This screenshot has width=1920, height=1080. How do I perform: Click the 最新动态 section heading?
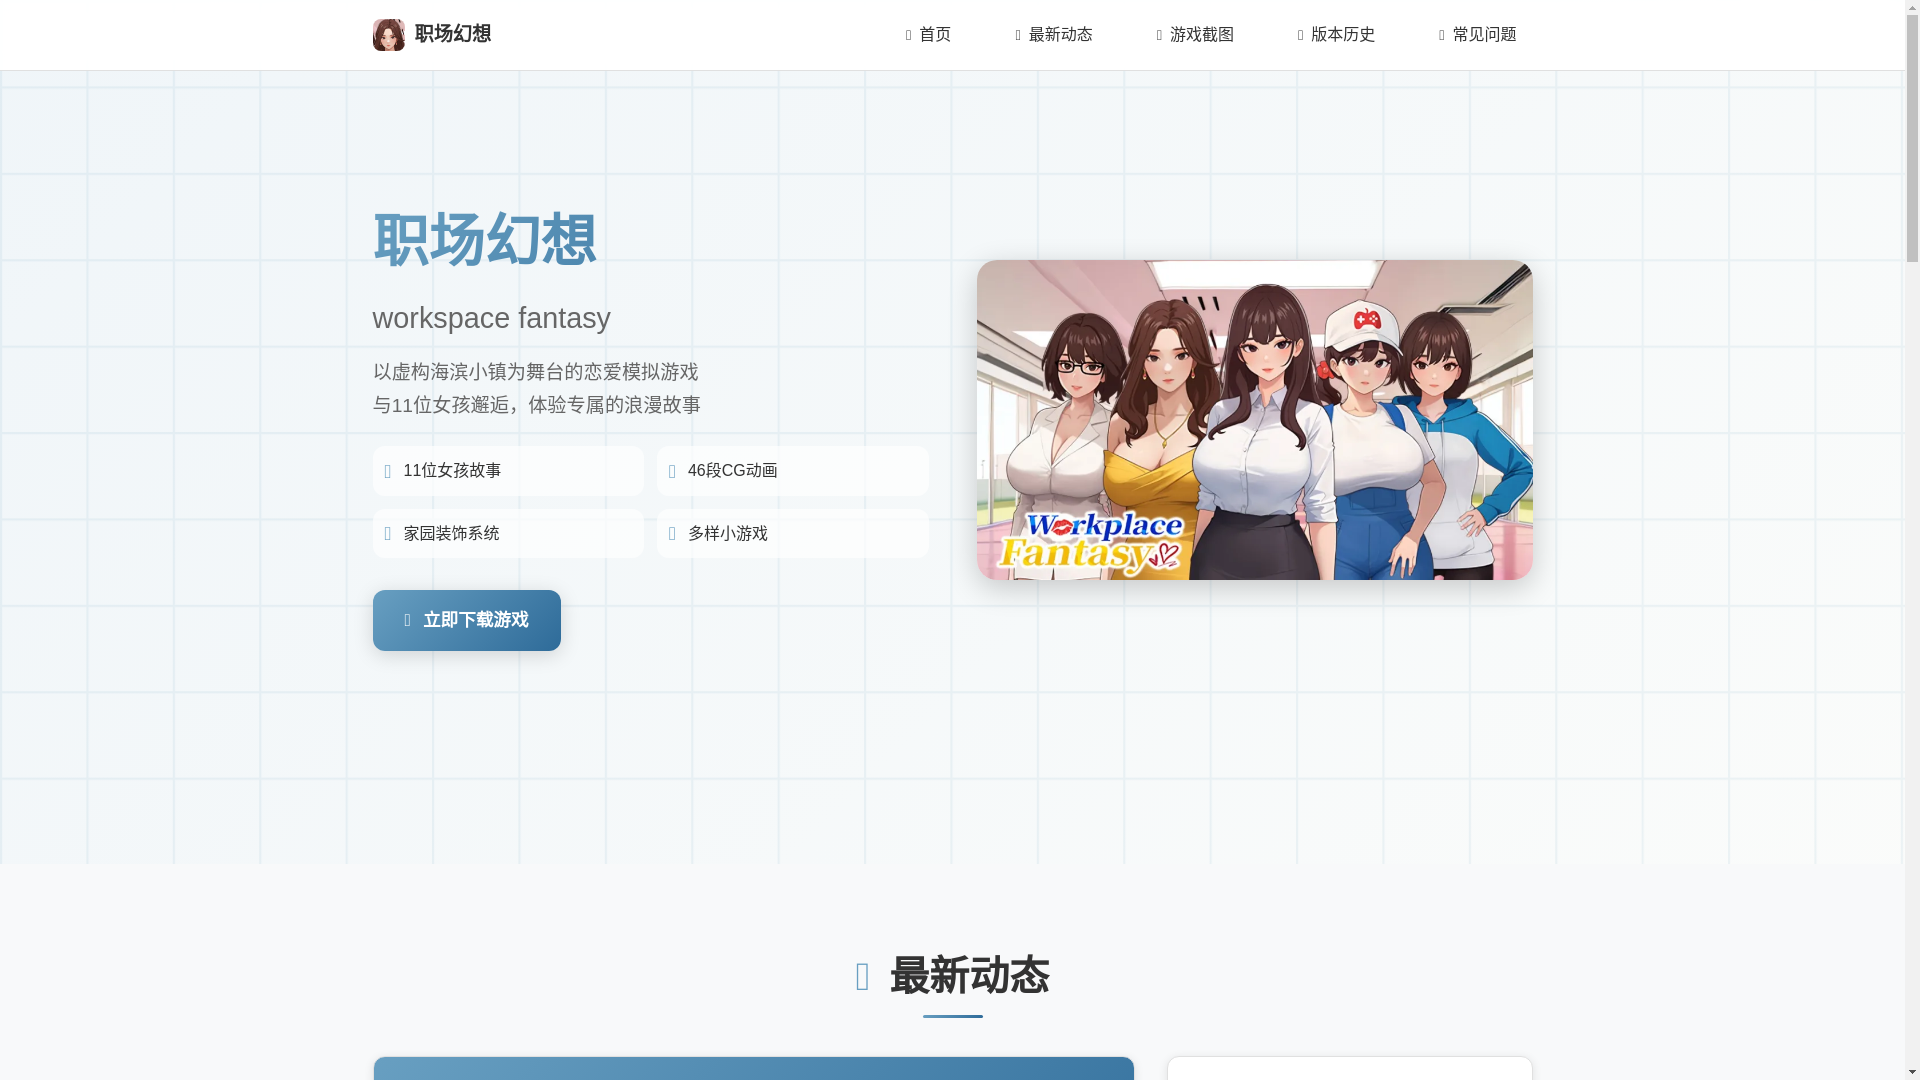click(x=969, y=975)
